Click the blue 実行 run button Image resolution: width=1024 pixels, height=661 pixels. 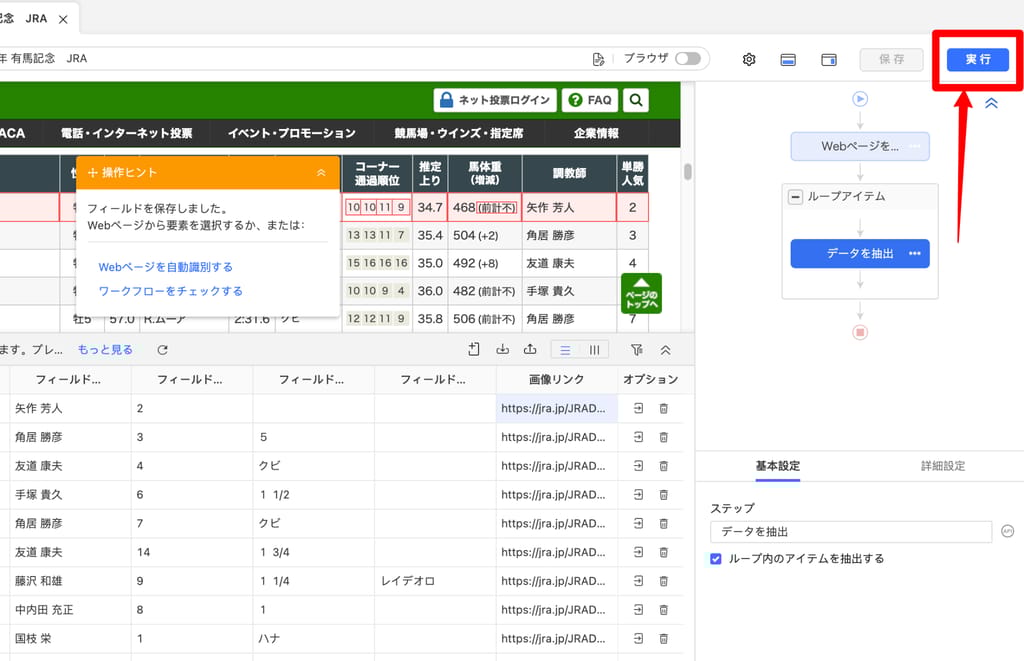(x=978, y=59)
